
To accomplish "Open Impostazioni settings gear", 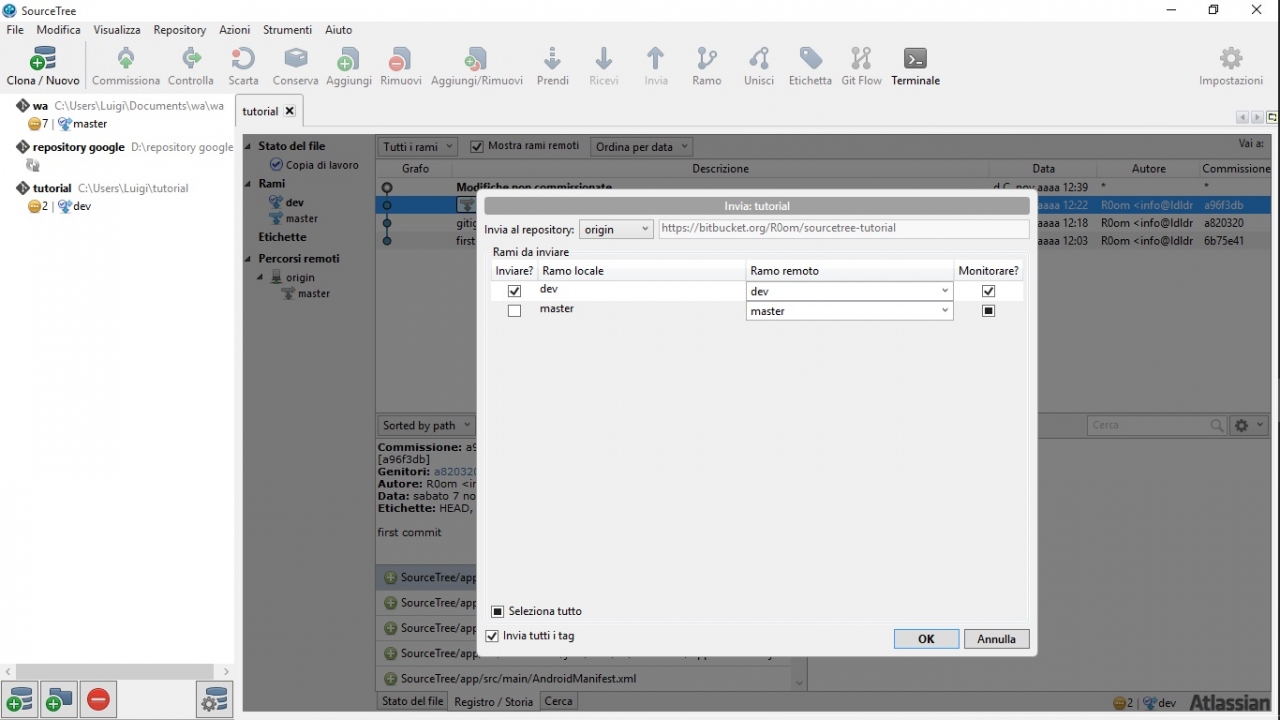I will point(1231,66).
